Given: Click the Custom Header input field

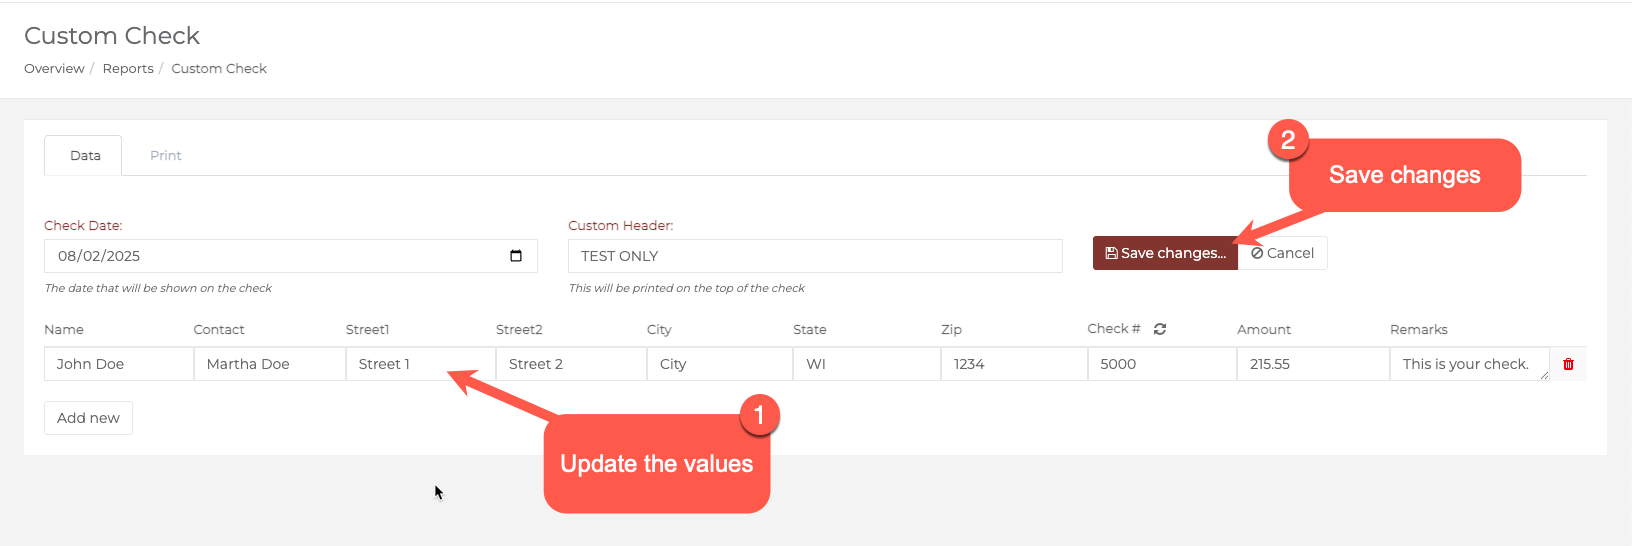Looking at the screenshot, I should pos(815,256).
